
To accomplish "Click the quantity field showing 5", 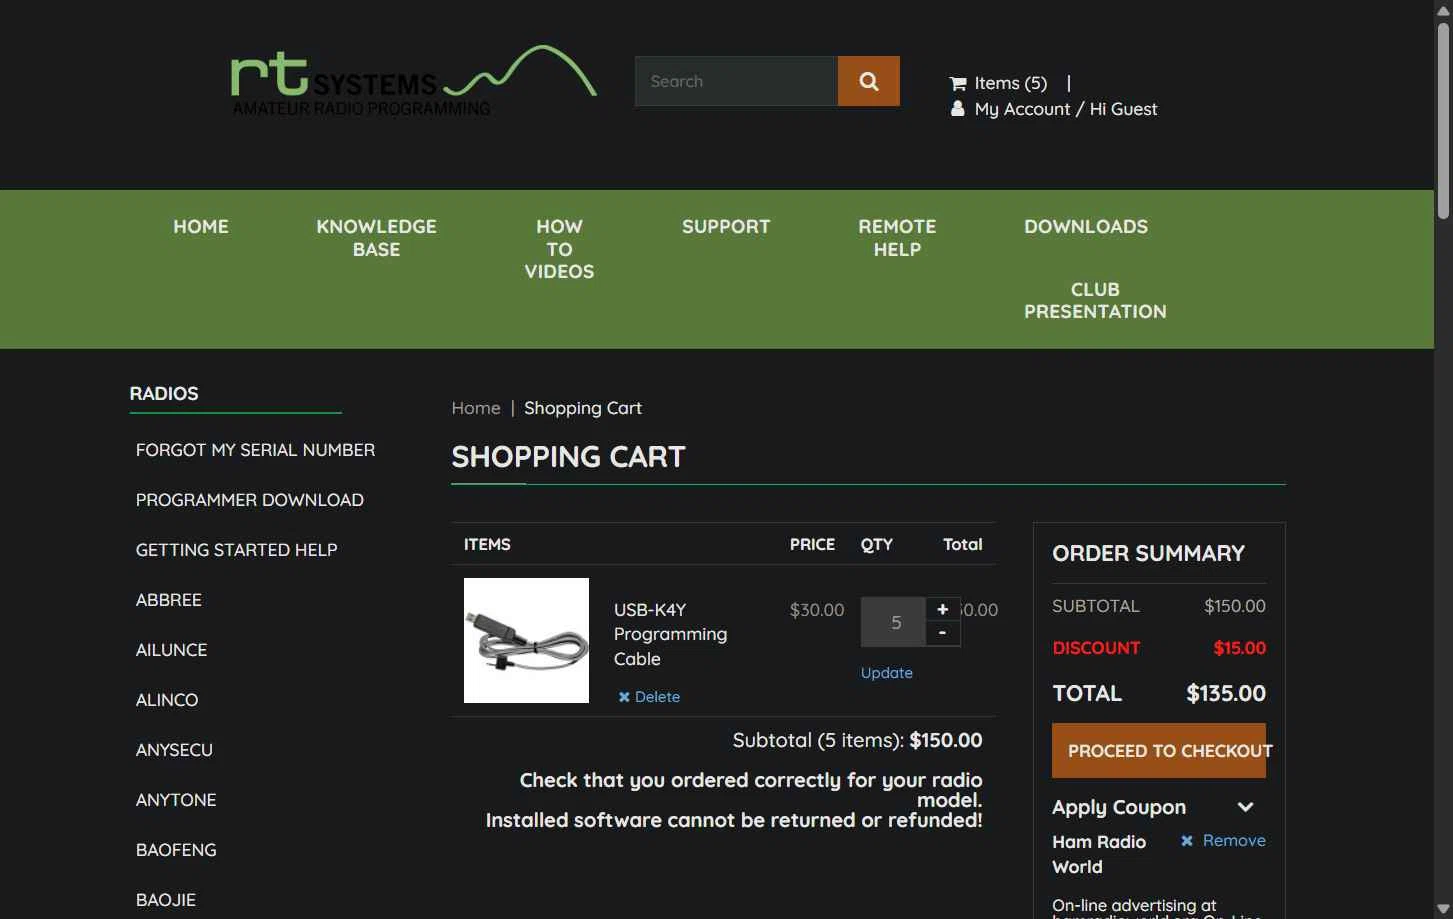I will (894, 622).
